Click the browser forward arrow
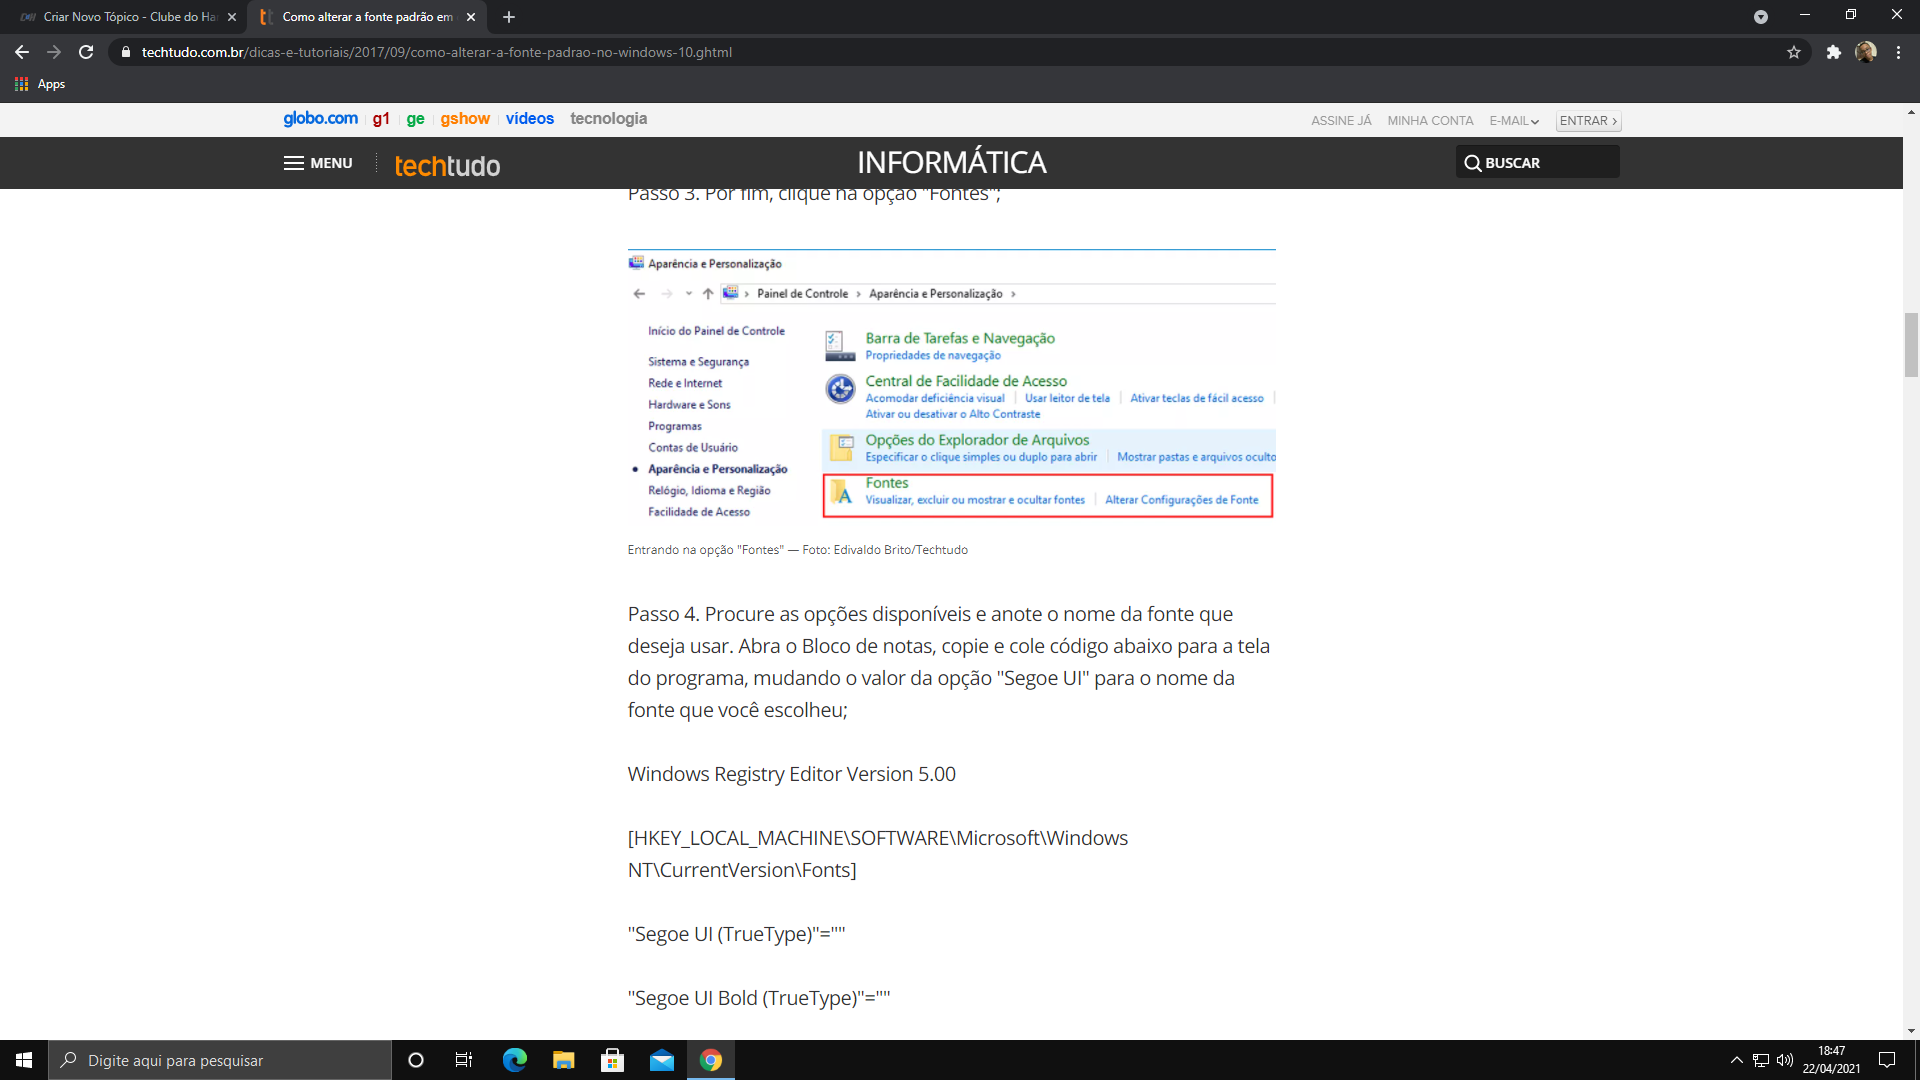The width and height of the screenshot is (1920, 1080). (x=54, y=52)
